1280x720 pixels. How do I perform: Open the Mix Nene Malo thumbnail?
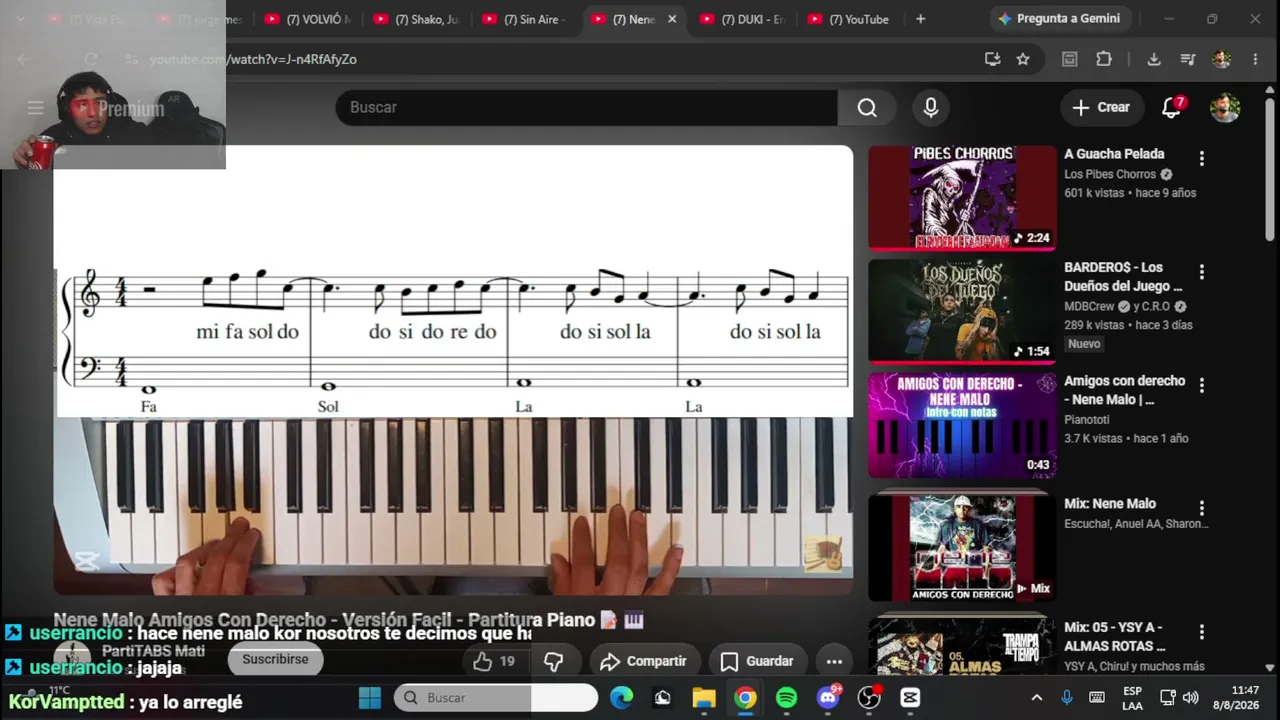pos(962,545)
